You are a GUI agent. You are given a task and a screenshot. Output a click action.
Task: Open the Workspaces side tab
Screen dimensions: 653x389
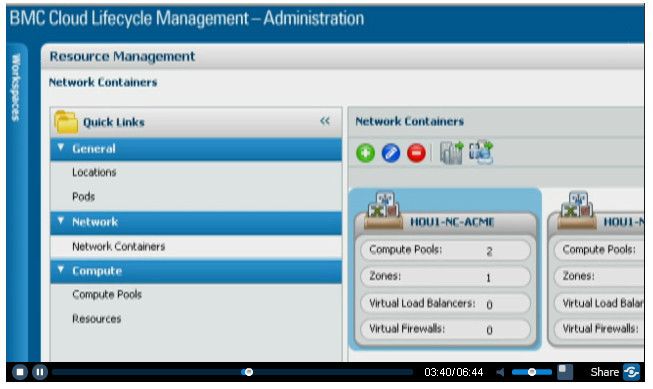click(x=16, y=87)
